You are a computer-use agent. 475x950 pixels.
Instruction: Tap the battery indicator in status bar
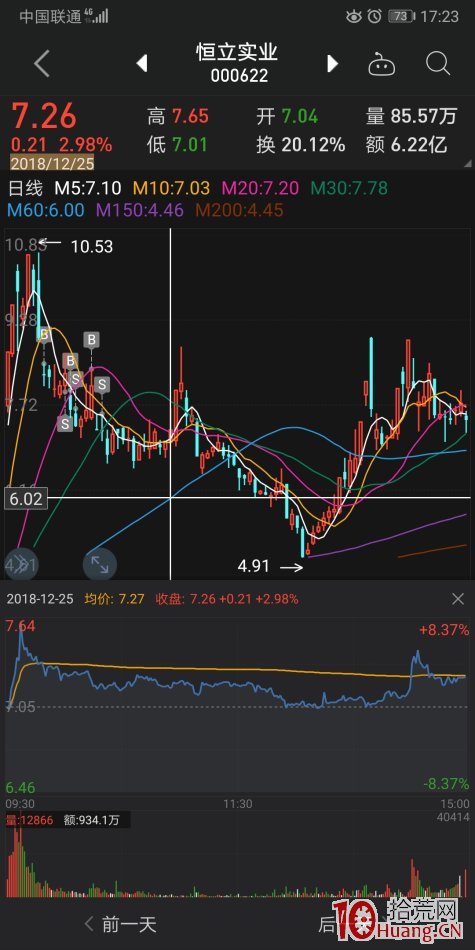click(x=401, y=16)
